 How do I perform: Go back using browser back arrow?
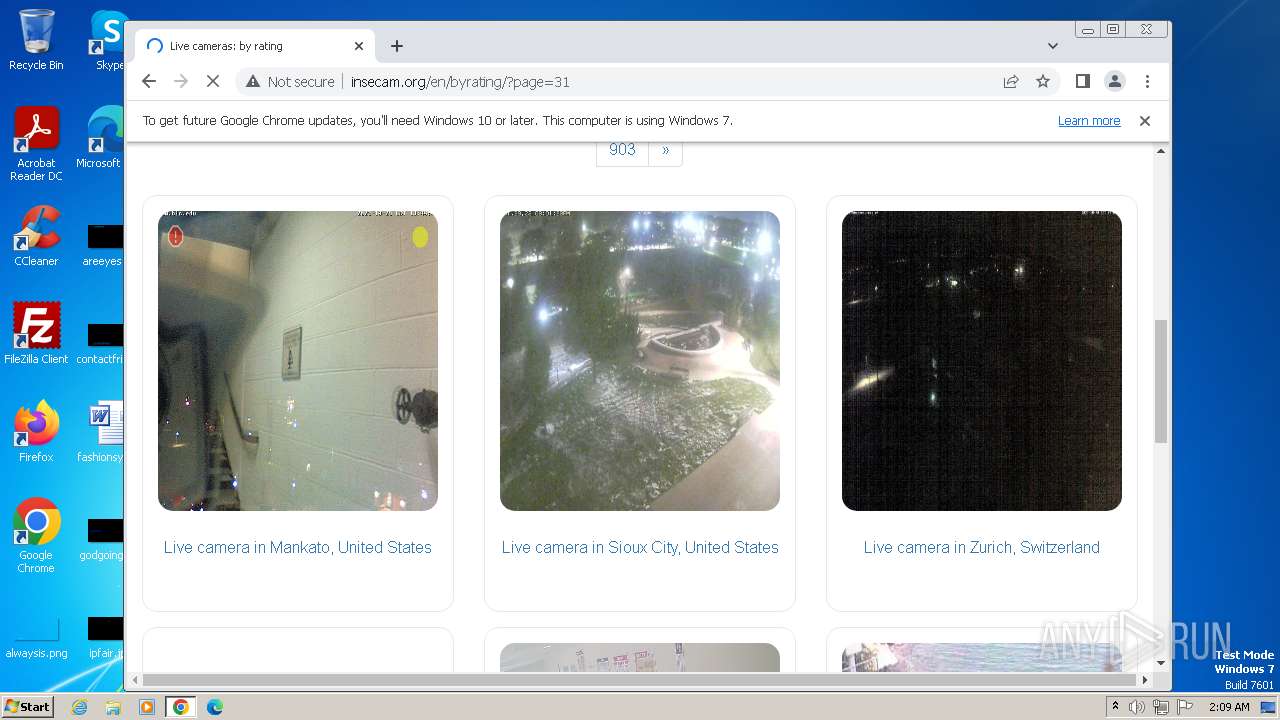[149, 82]
